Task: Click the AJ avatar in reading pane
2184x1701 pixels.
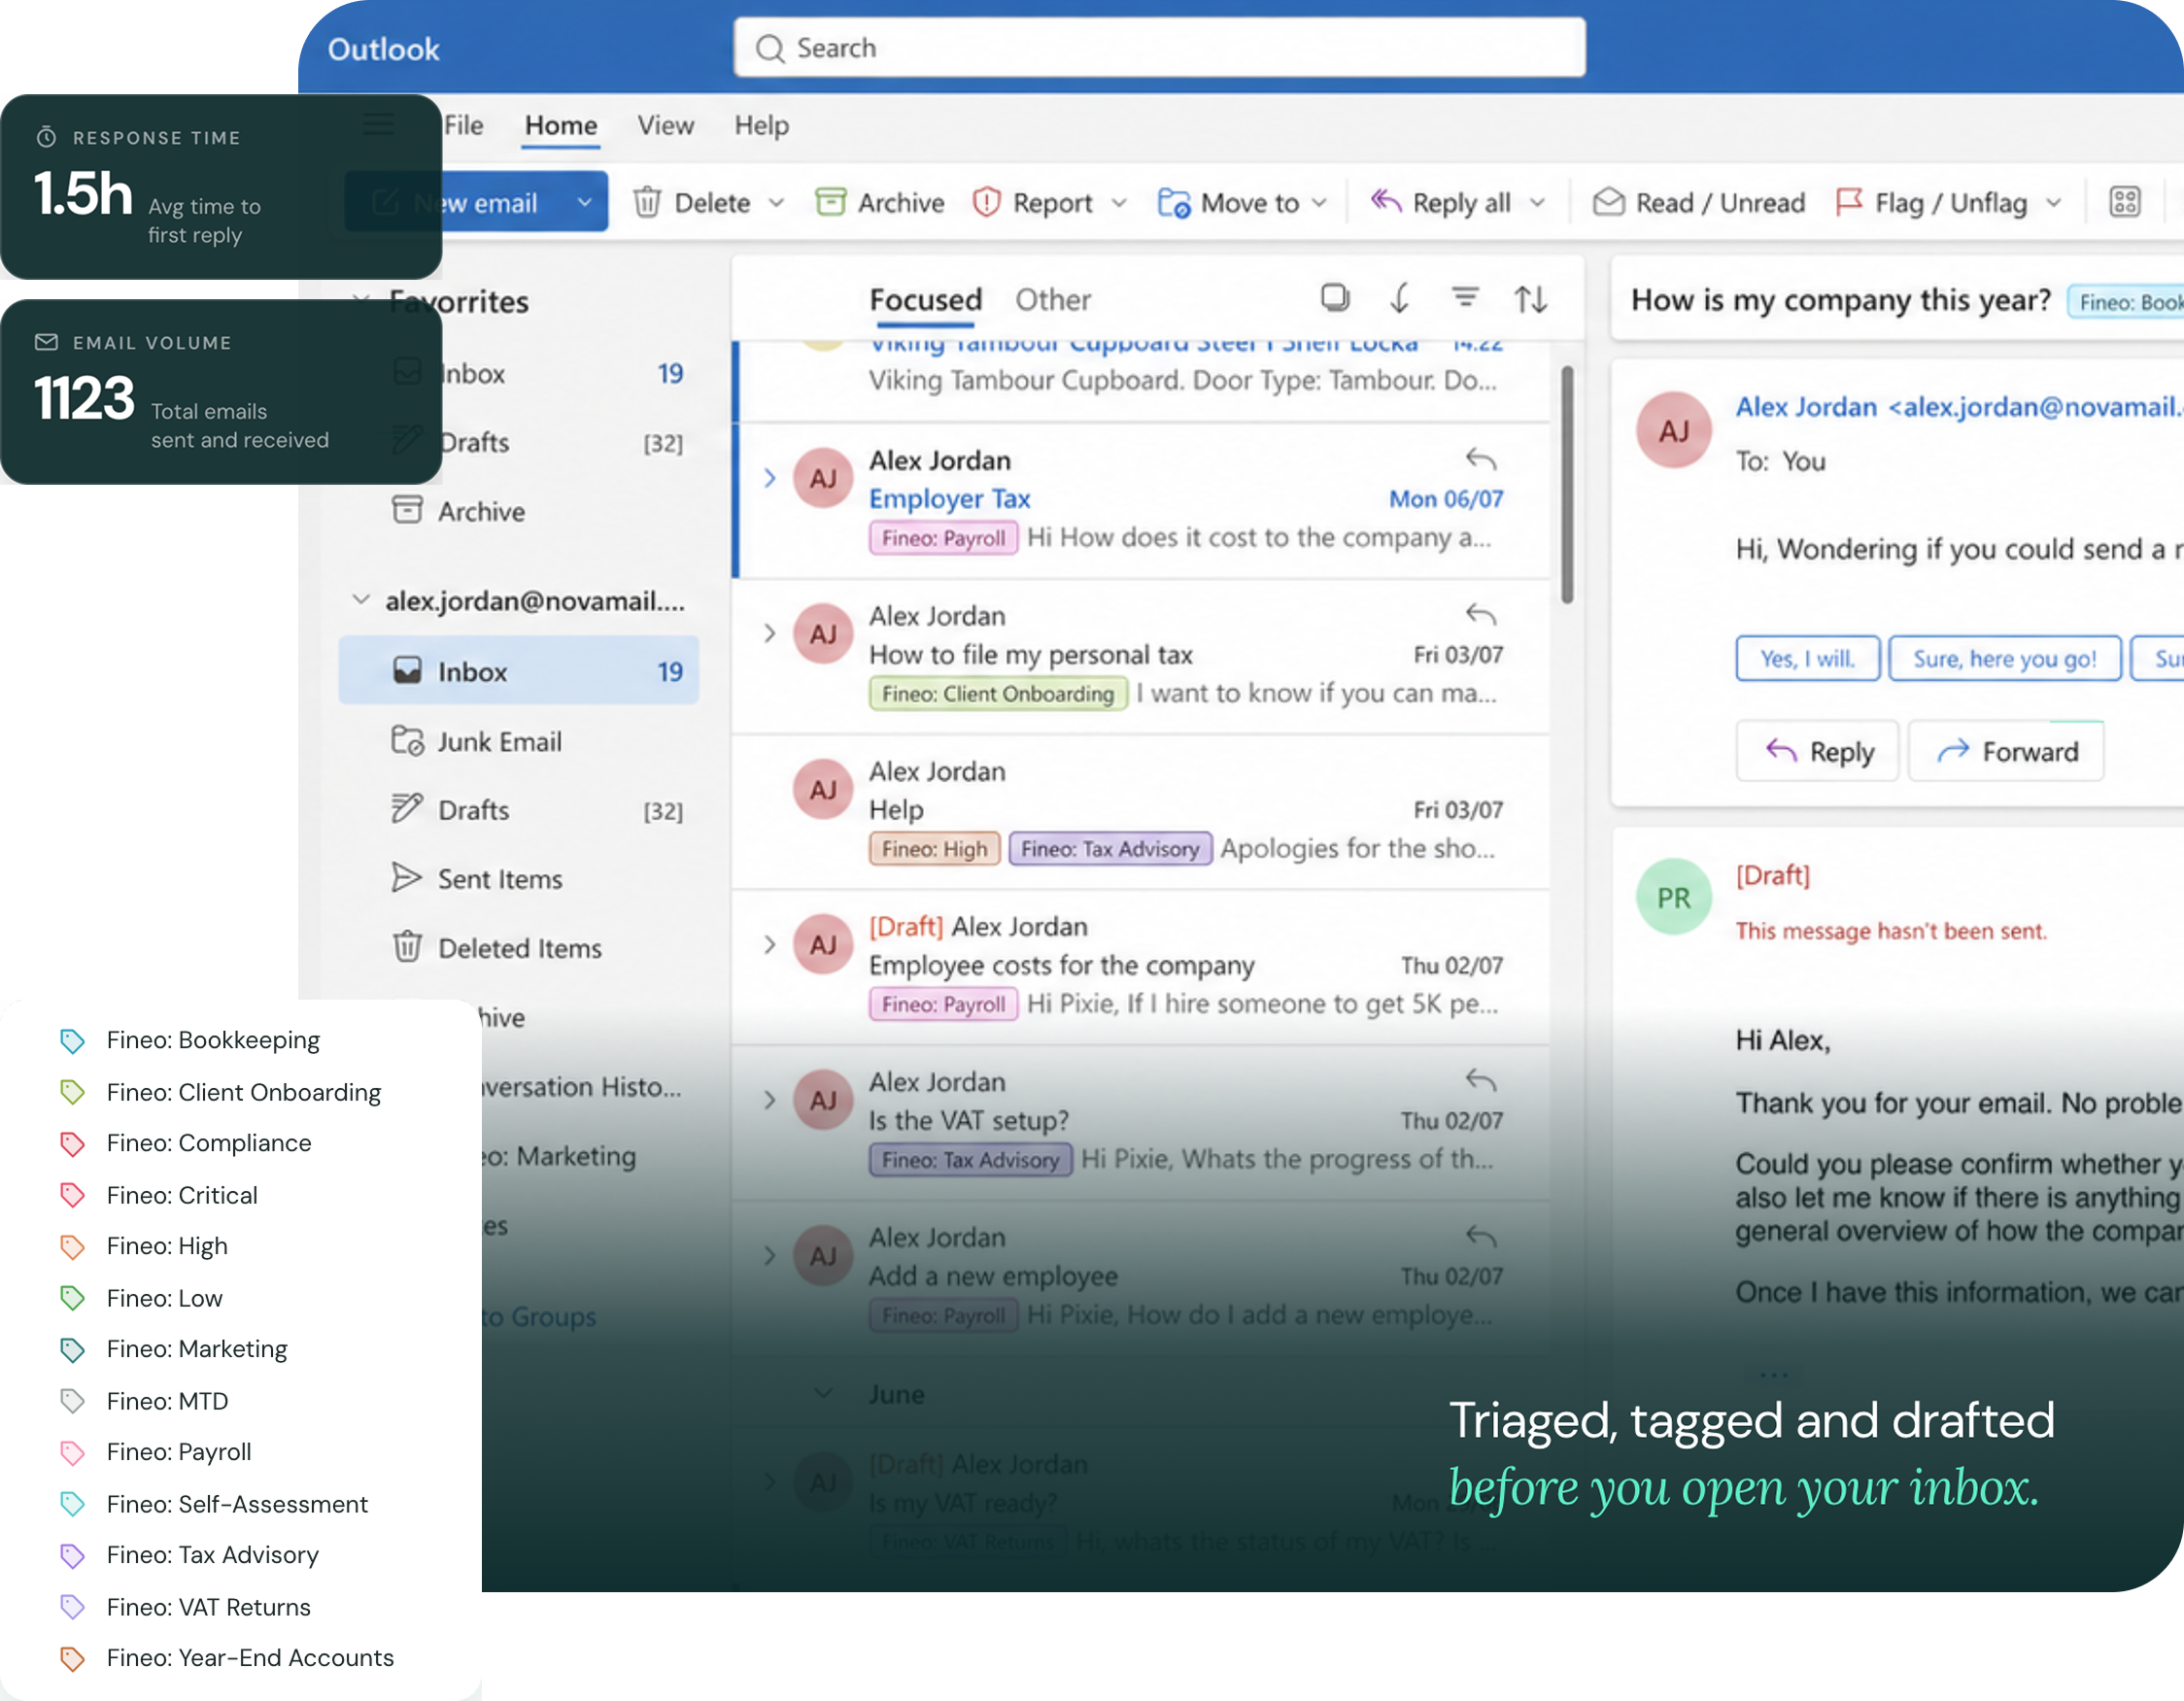Action: point(1673,430)
